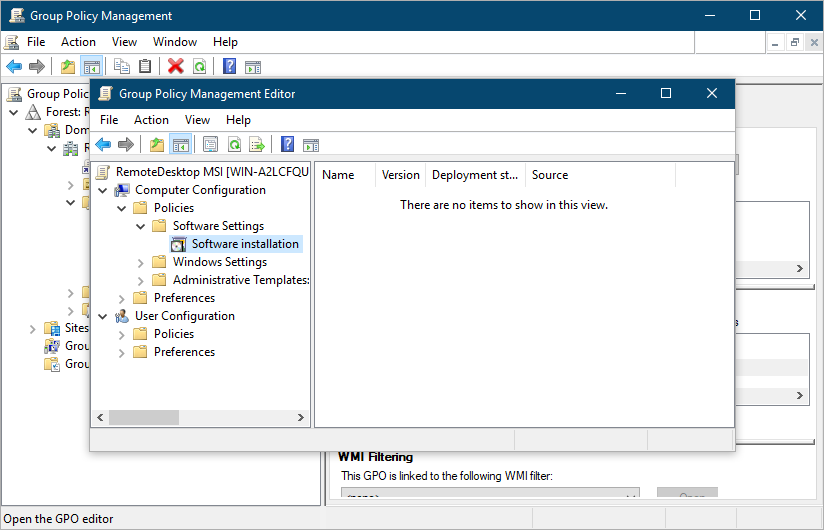Collapse the Software Settings folder

[141, 226]
